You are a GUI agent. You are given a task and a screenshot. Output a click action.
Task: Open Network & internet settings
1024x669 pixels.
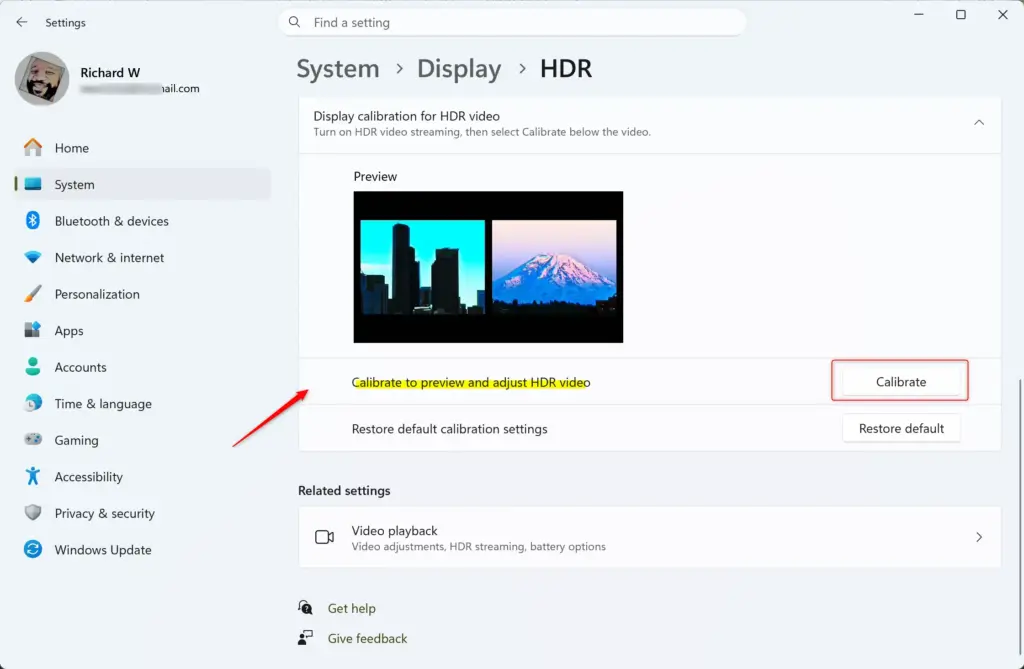[142, 257]
